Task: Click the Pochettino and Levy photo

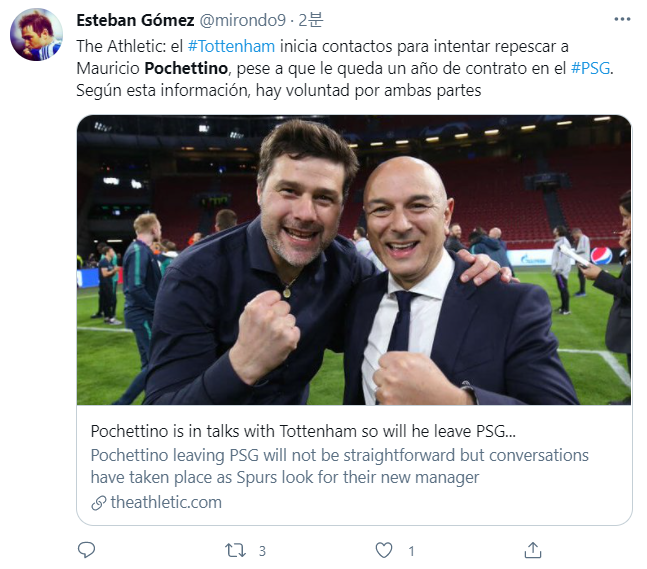Action: (353, 260)
